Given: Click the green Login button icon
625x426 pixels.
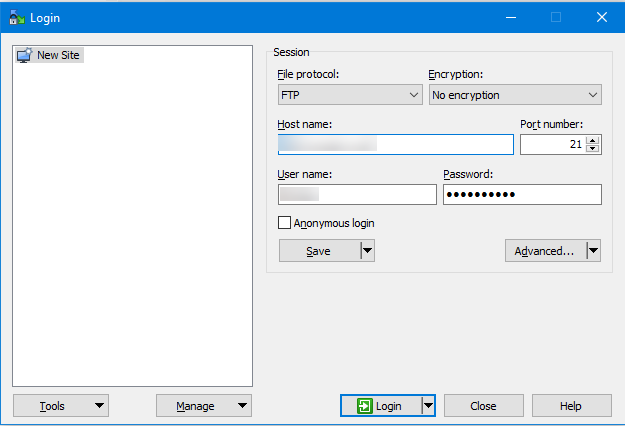Looking at the screenshot, I should [x=365, y=405].
